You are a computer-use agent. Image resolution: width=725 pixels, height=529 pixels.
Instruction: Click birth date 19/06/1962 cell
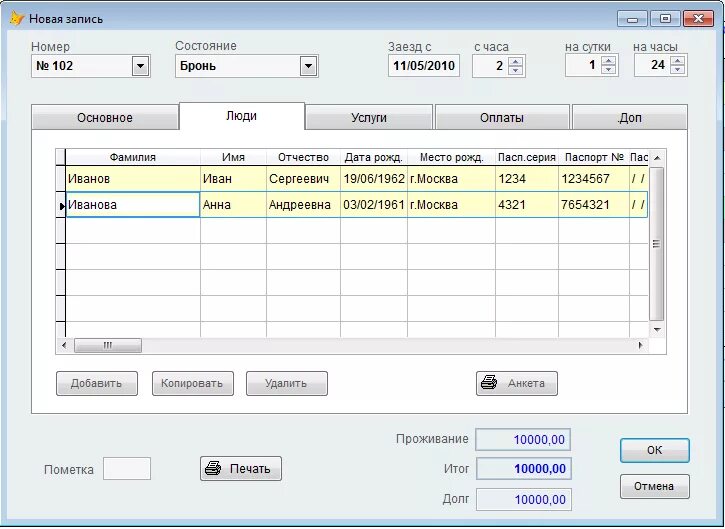click(x=374, y=178)
